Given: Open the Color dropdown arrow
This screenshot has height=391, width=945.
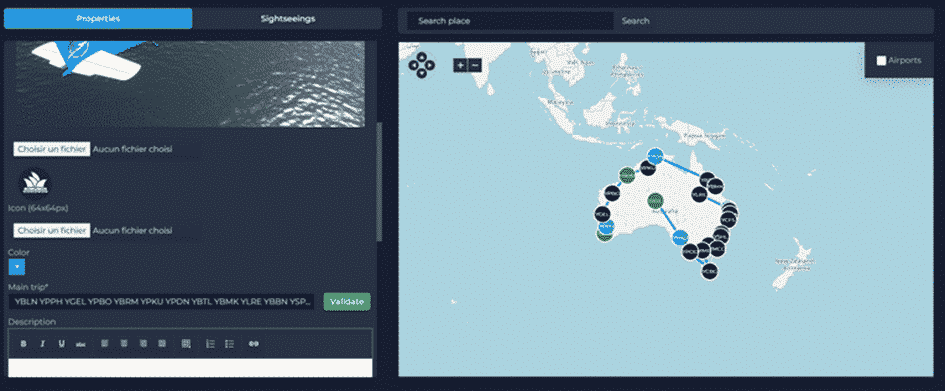Looking at the screenshot, I should [17, 266].
